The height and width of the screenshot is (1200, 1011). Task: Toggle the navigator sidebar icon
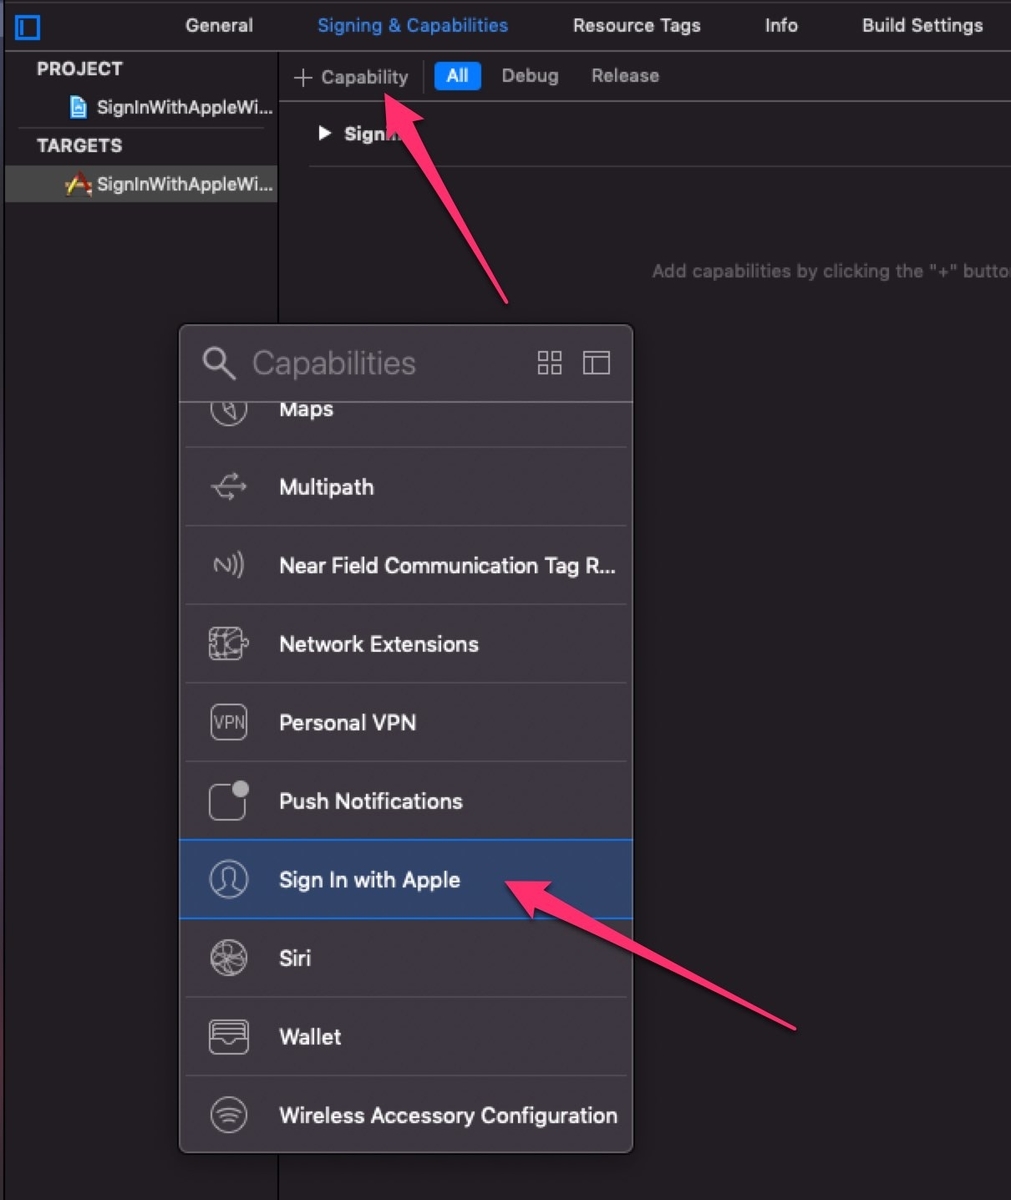click(27, 26)
